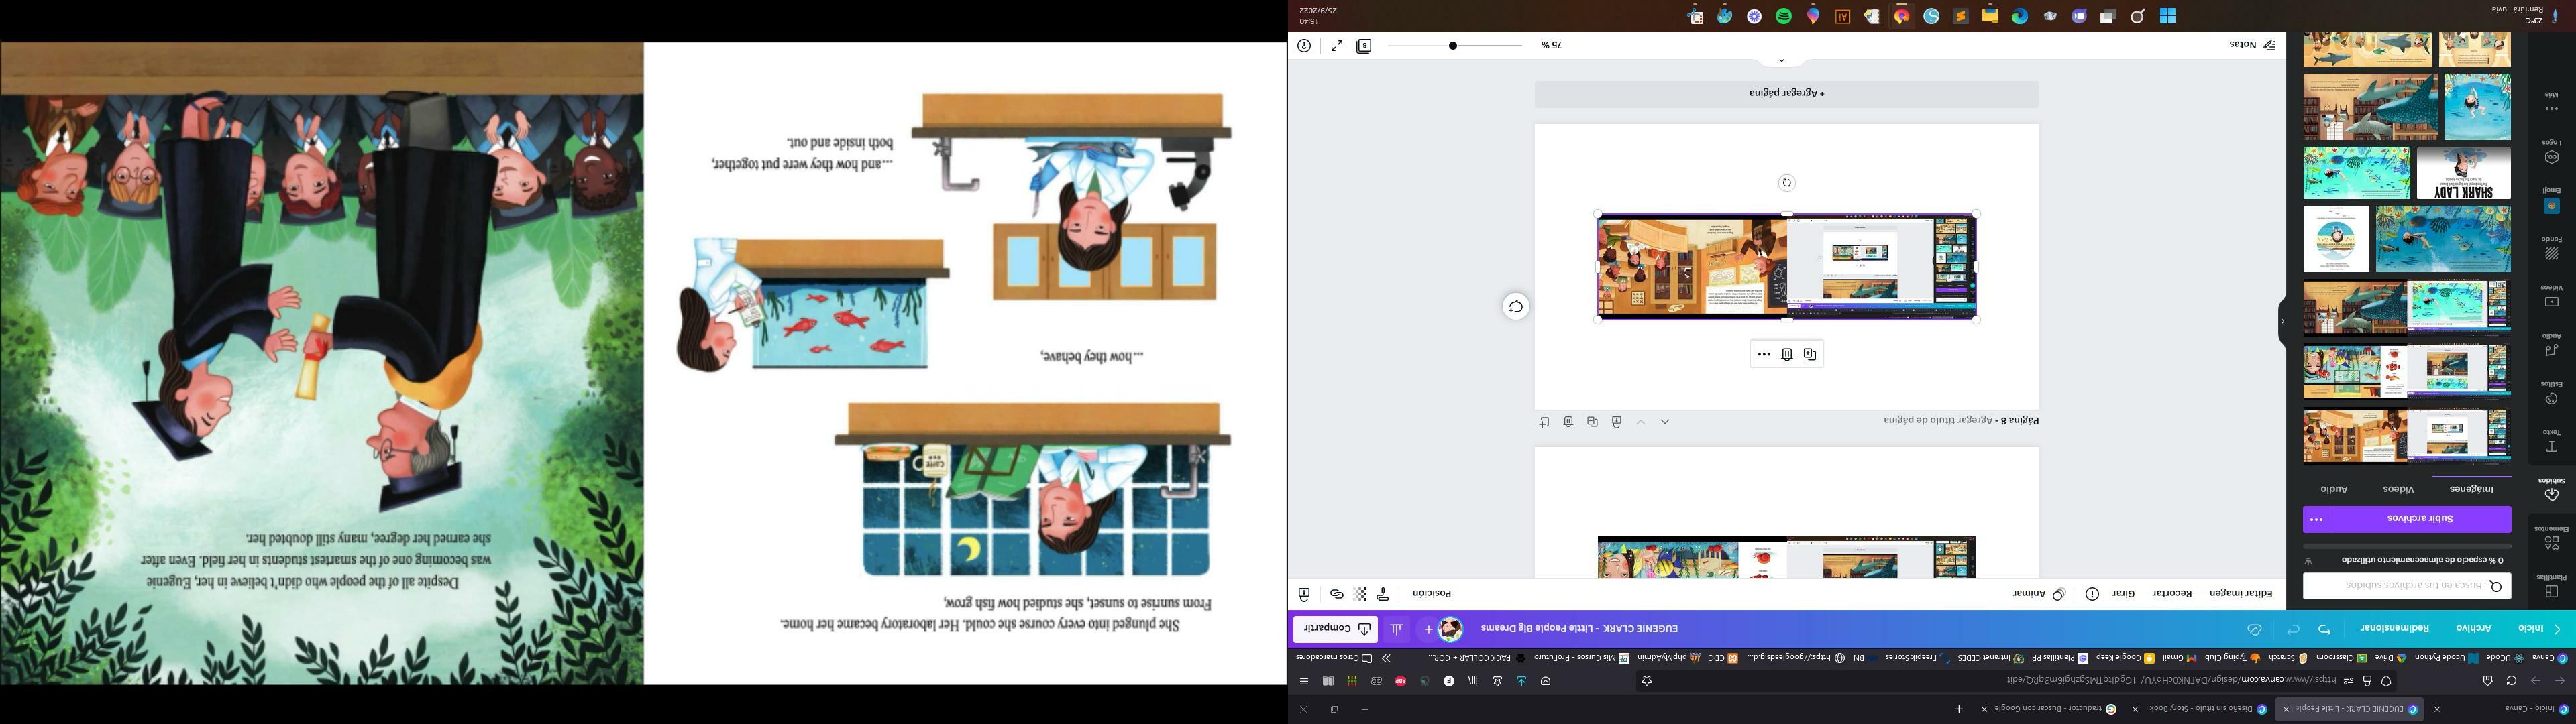Click the storage usage progress bar
Image resolution: width=2576 pixels, height=724 pixels.
click(x=2407, y=546)
